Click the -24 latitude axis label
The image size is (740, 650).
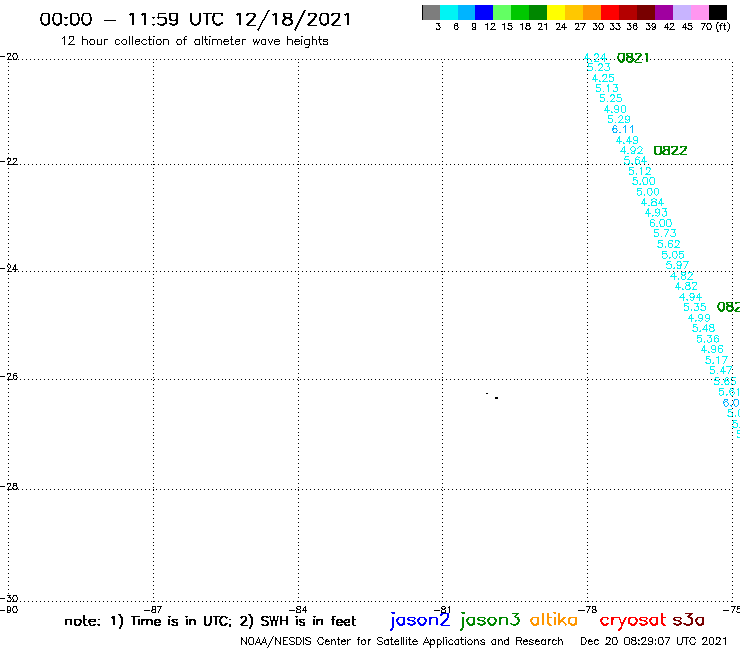[x=9, y=268]
